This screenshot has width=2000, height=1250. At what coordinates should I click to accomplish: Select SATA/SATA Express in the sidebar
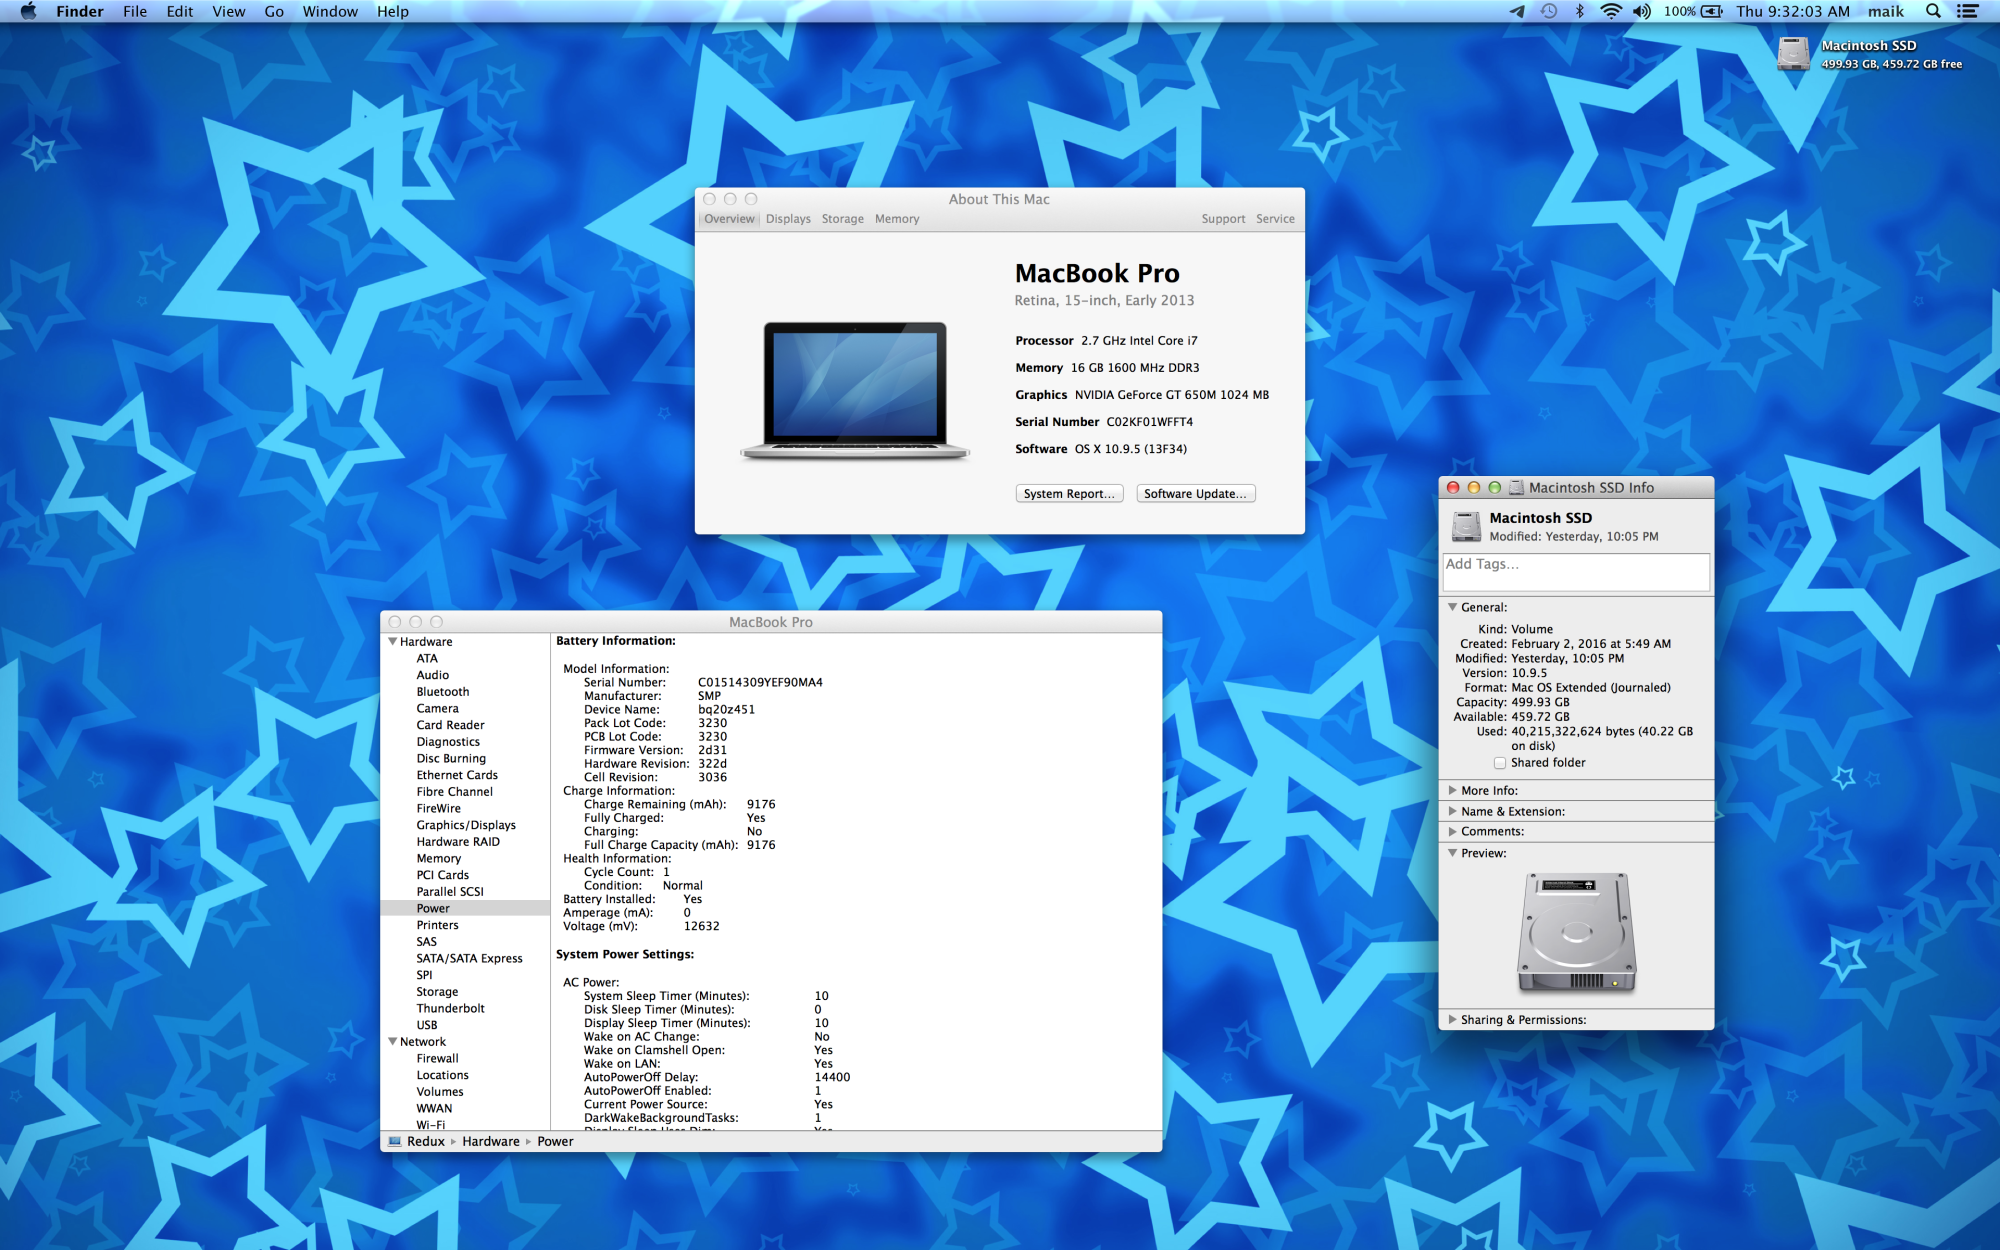coord(469,958)
